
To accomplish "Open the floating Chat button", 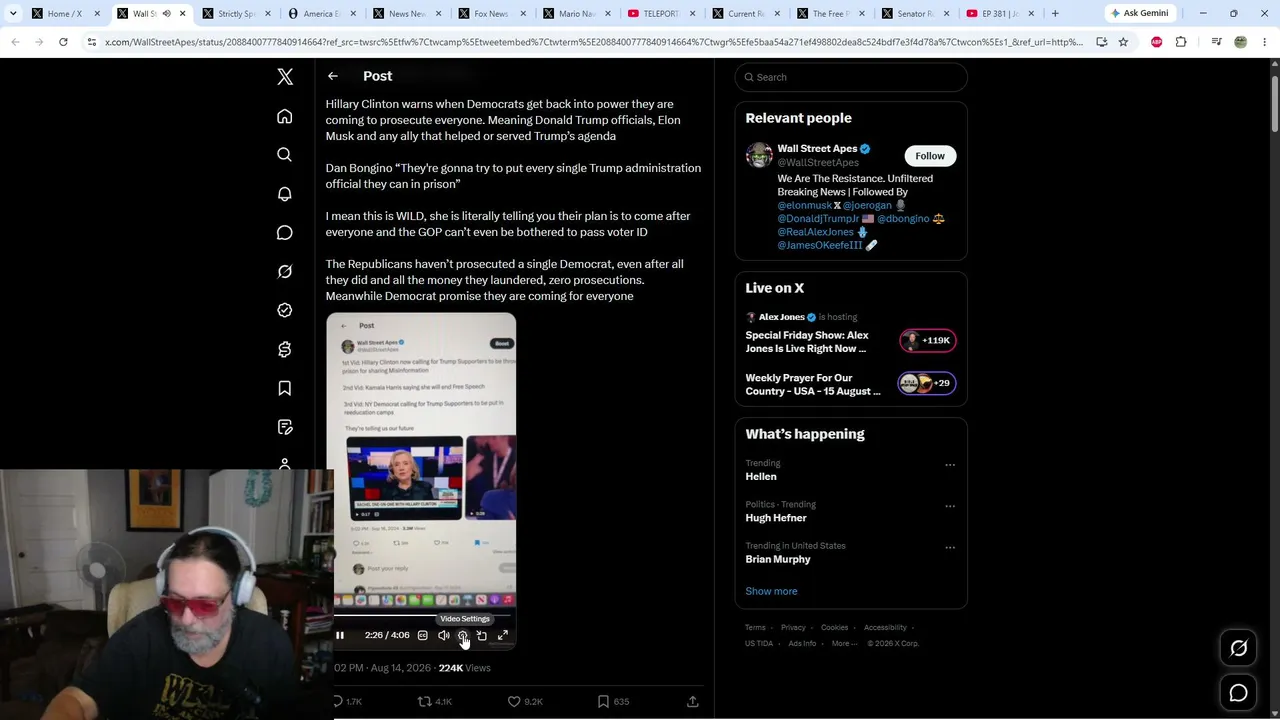I will click(x=1238, y=693).
